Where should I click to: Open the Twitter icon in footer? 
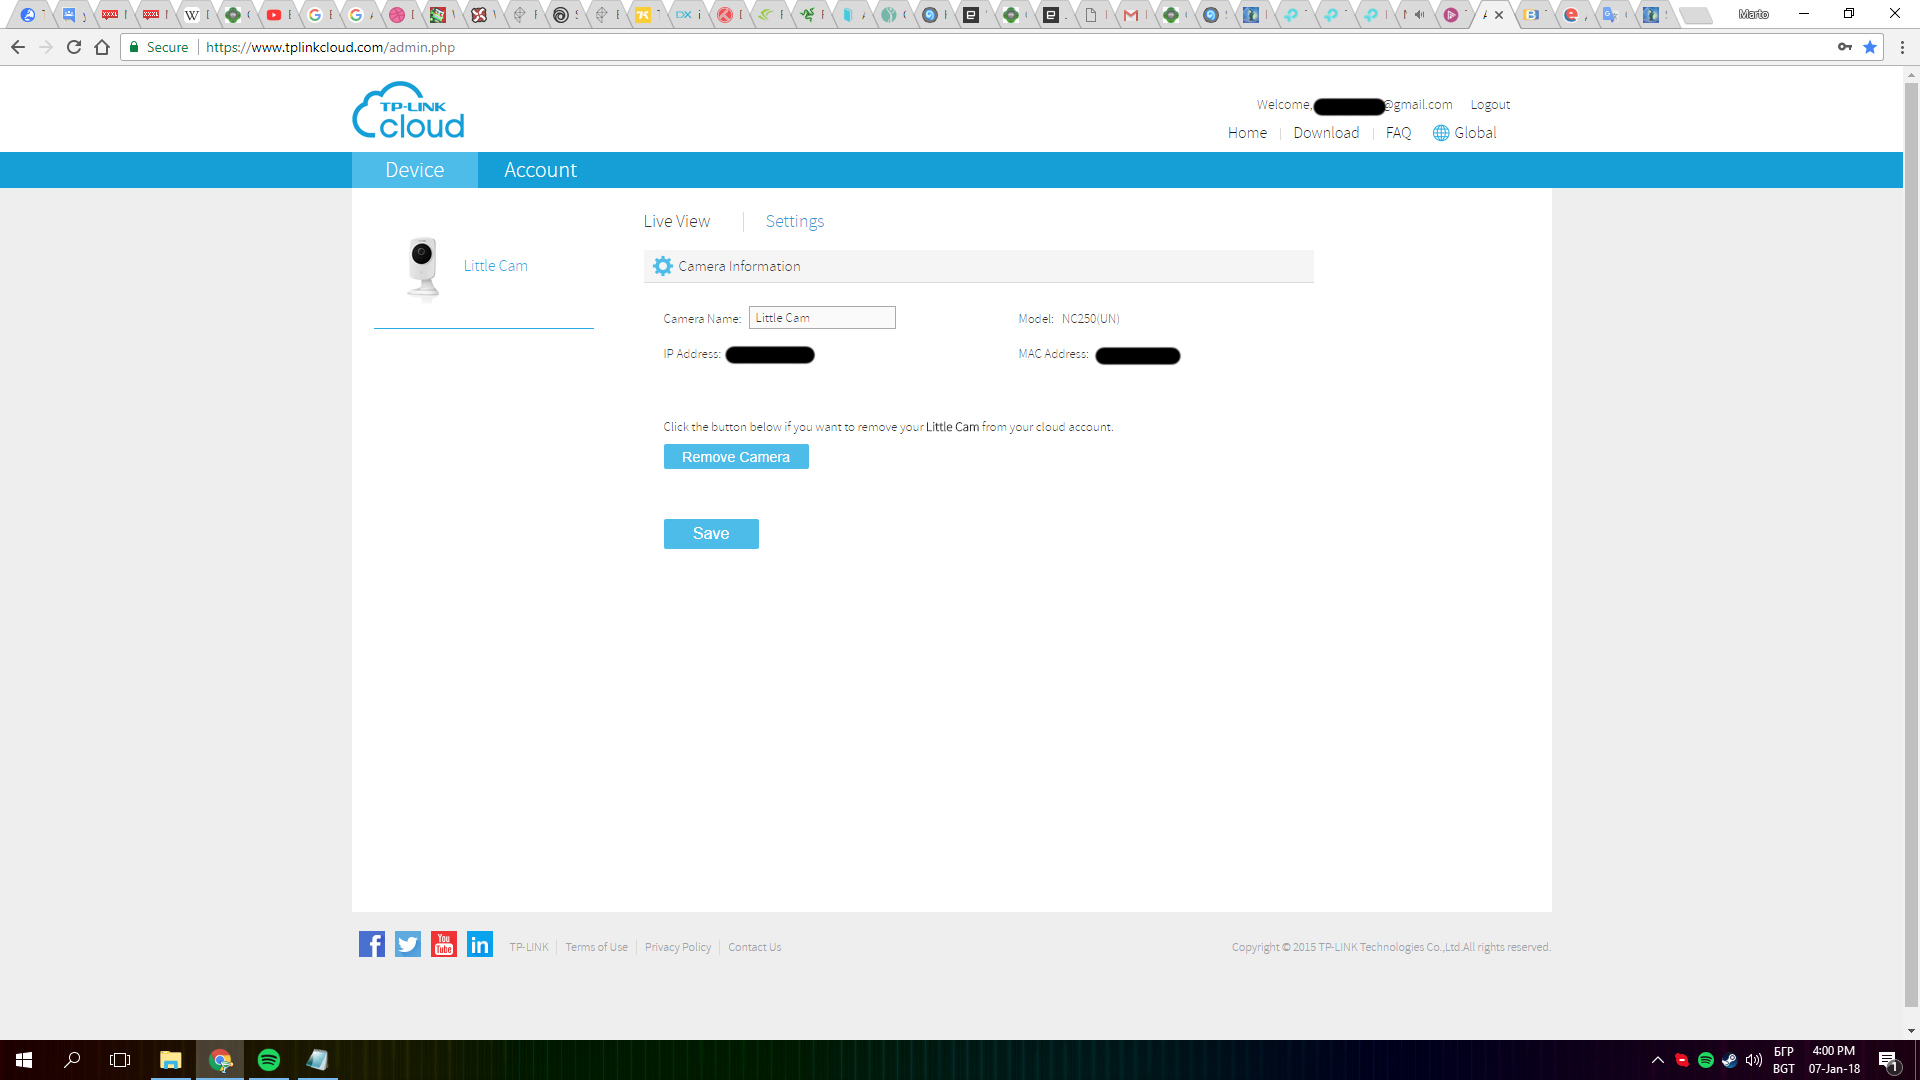coord(408,944)
